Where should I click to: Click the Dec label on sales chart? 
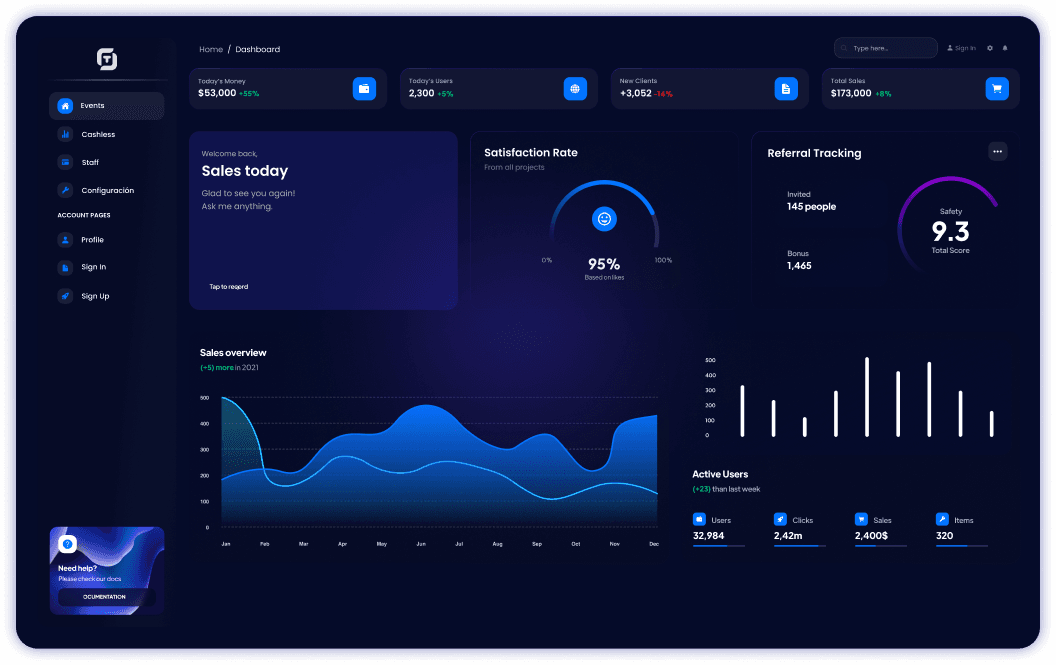point(654,544)
